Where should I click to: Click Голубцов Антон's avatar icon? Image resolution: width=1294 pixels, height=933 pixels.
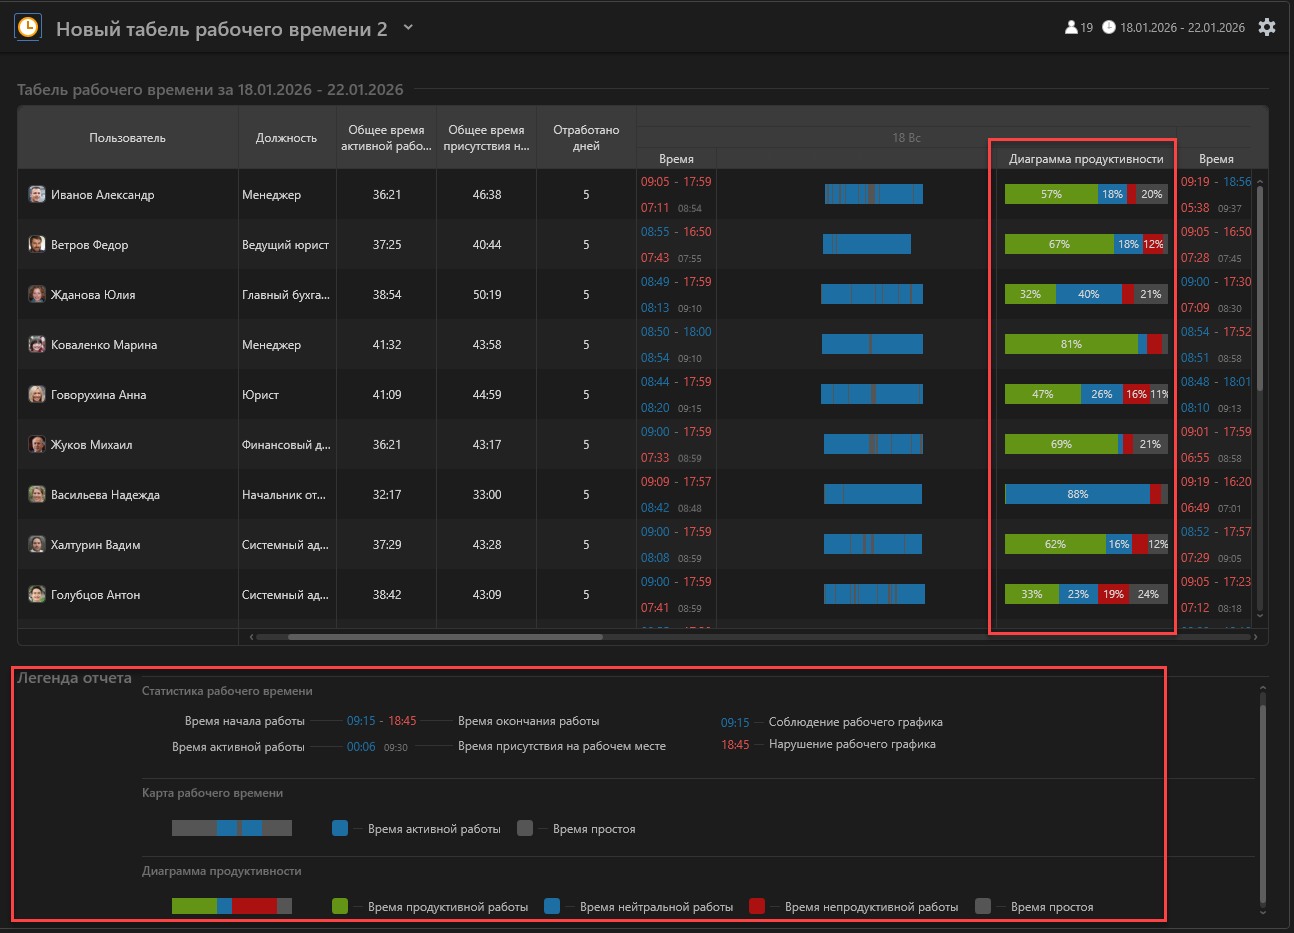coord(37,595)
